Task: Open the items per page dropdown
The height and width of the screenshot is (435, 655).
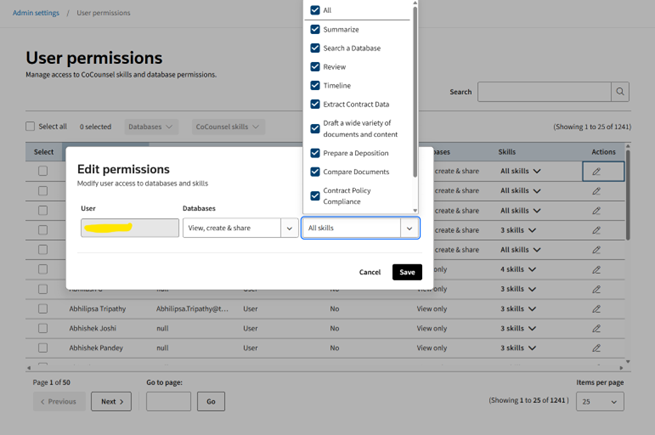Action: (600, 401)
